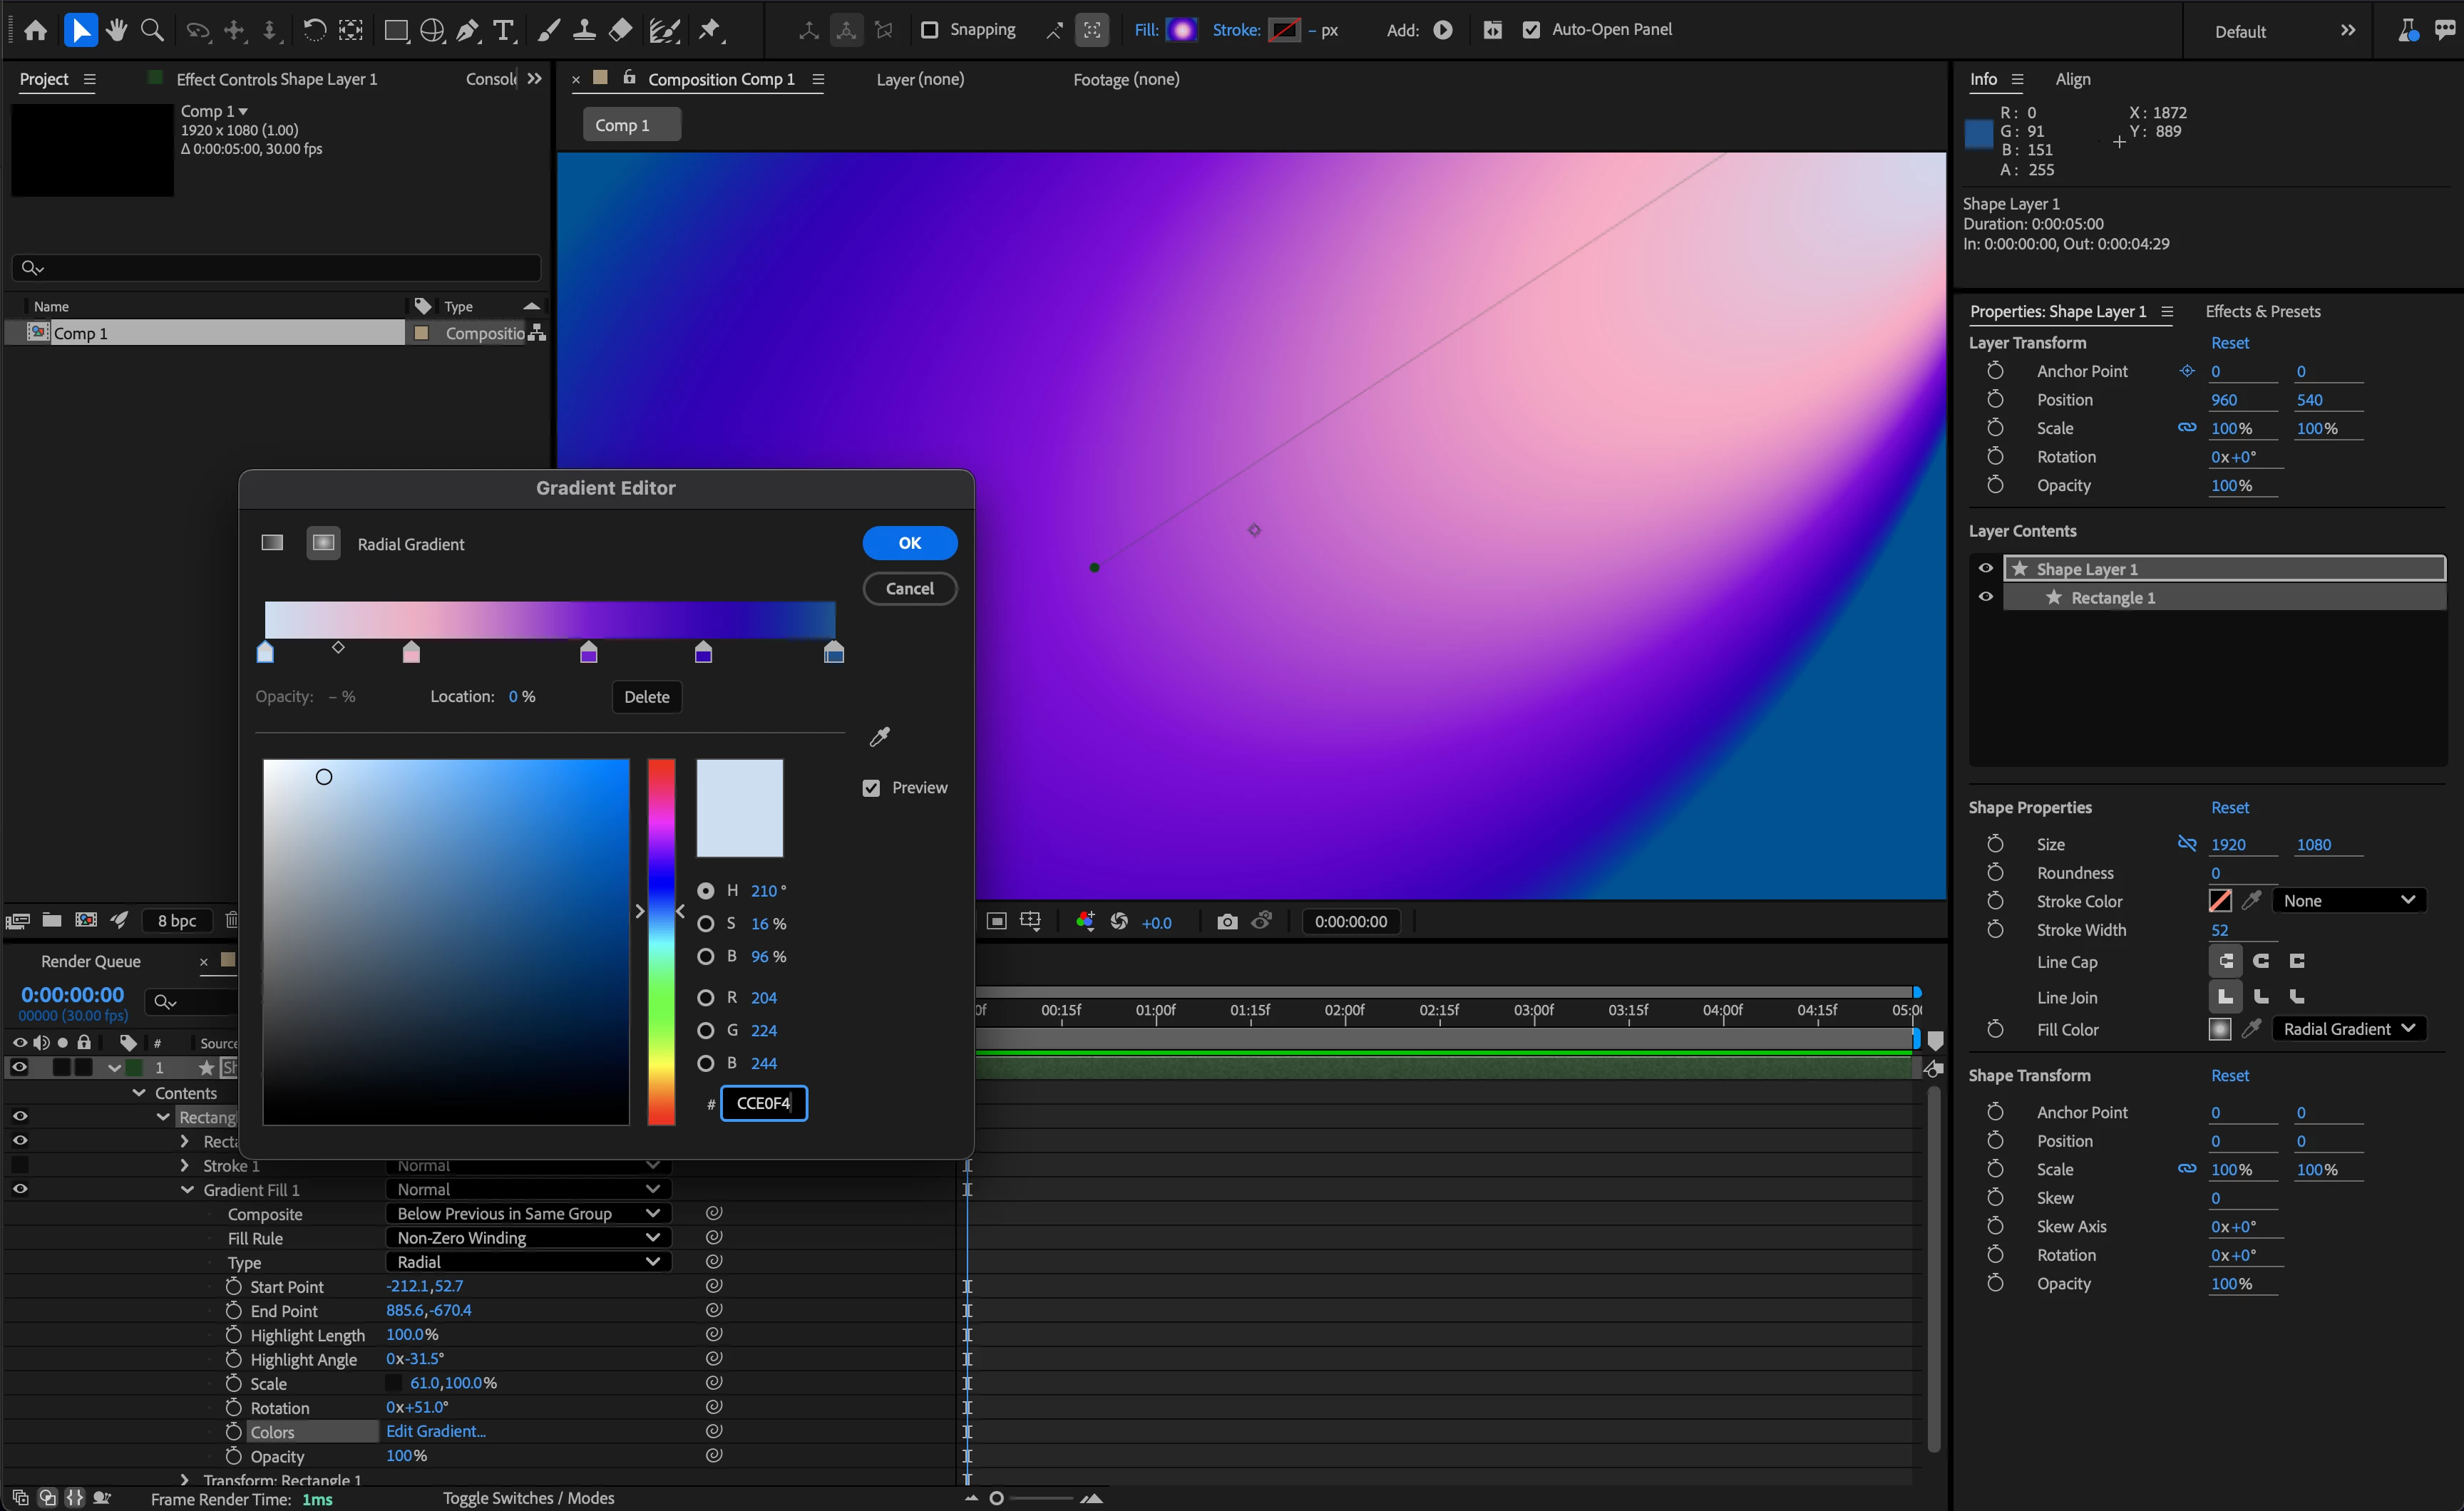Screen dimensions: 2464x1511
Task: Switch to the Effects & Presets tab
Action: (x=2263, y=311)
